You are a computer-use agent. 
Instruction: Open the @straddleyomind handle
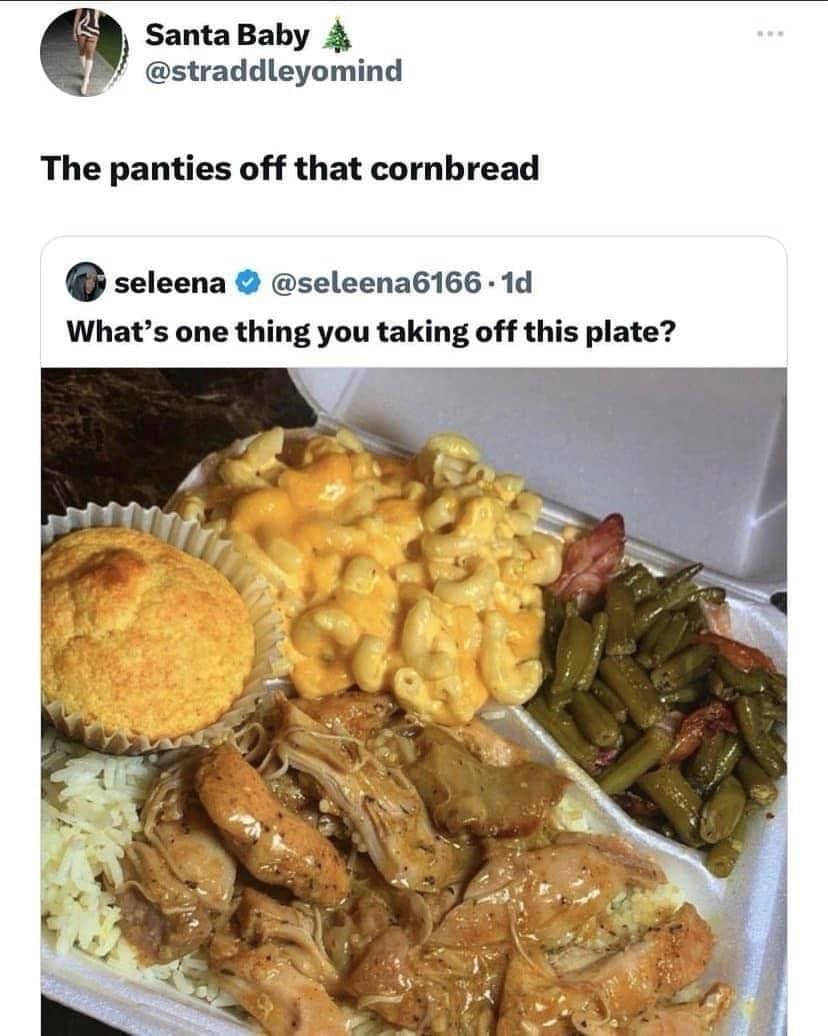point(274,70)
